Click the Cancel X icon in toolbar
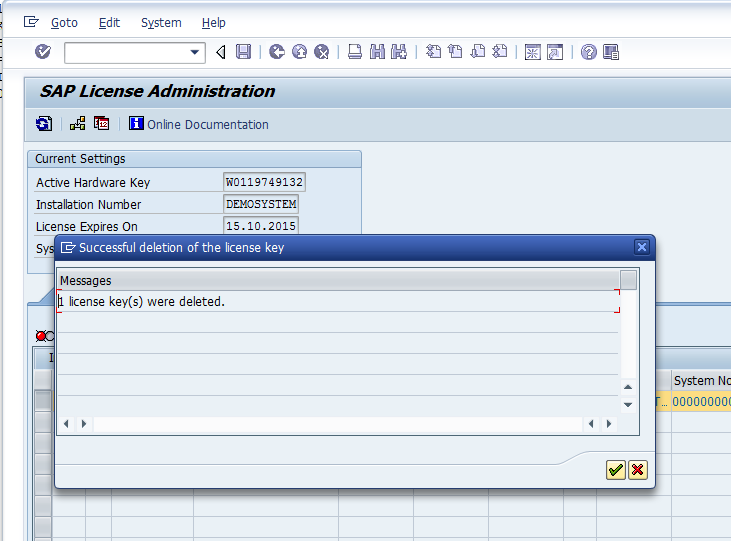Image resolution: width=731 pixels, height=541 pixels. pos(322,51)
